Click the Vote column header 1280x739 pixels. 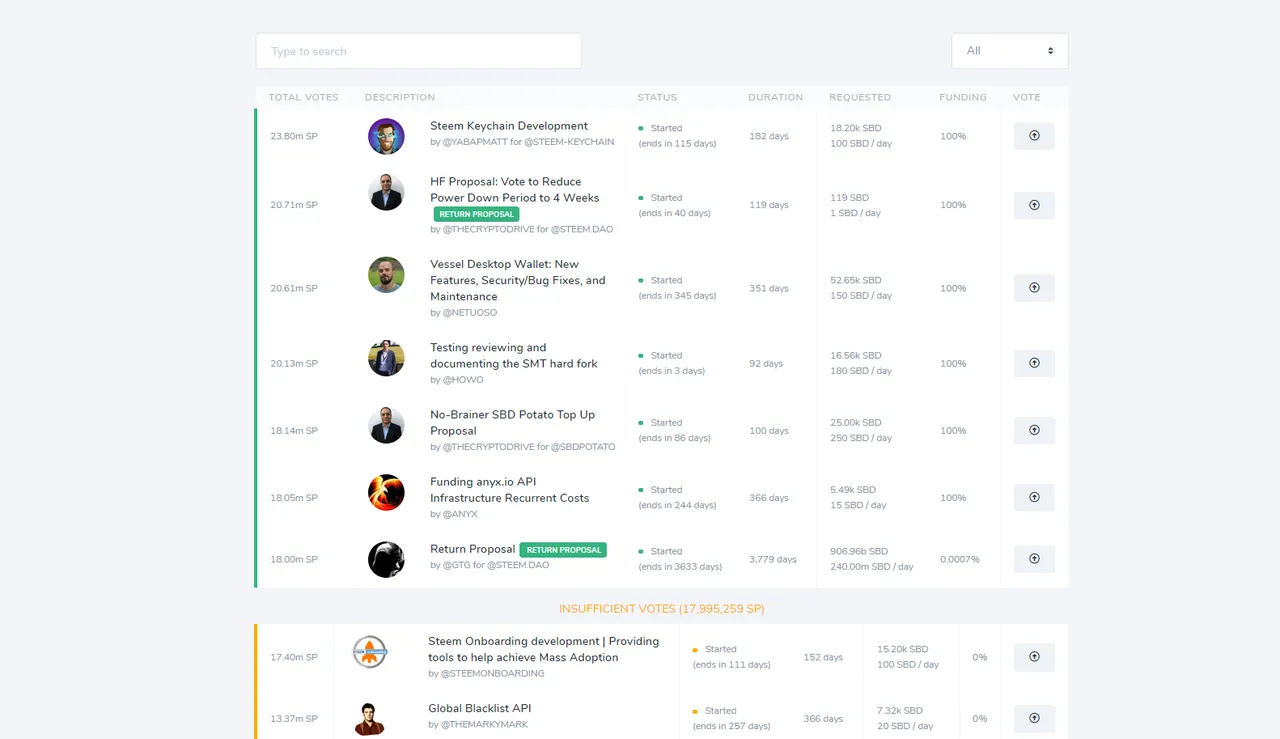click(x=1027, y=97)
